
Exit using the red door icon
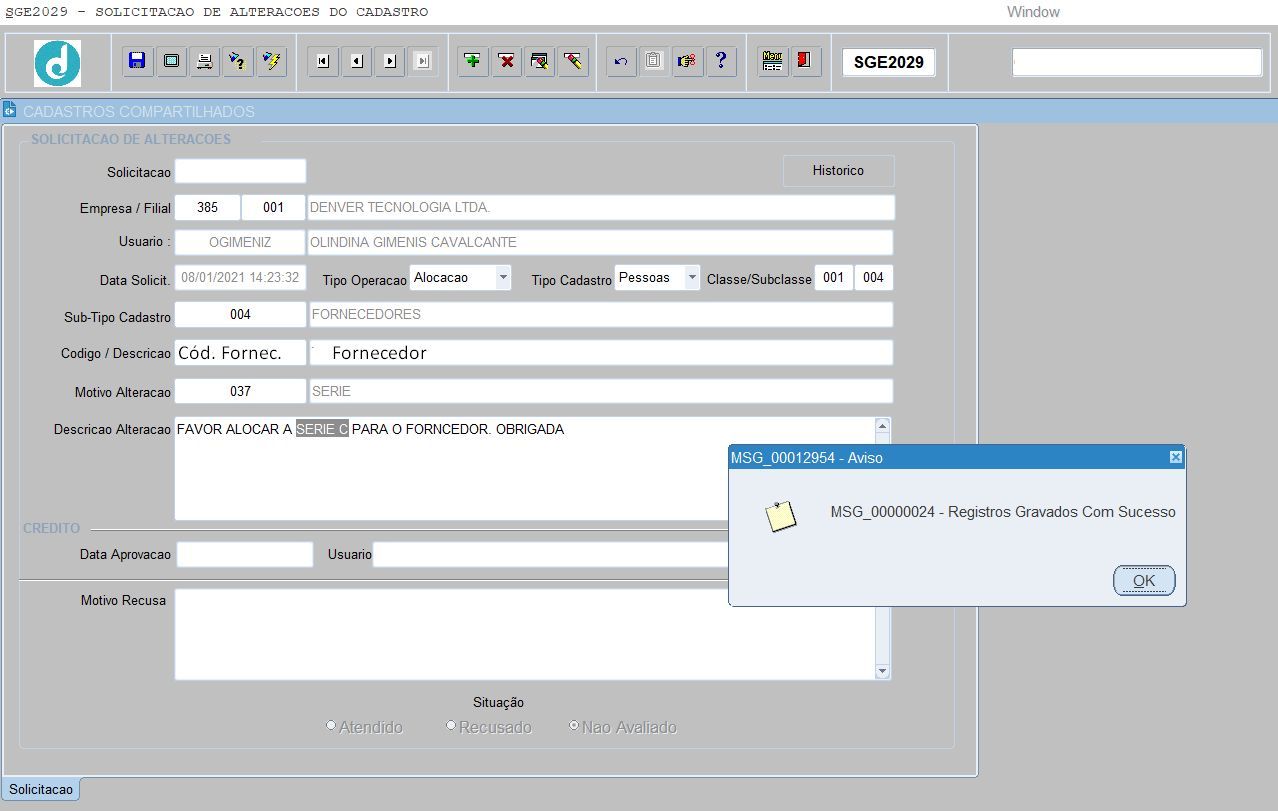point(806,61)
